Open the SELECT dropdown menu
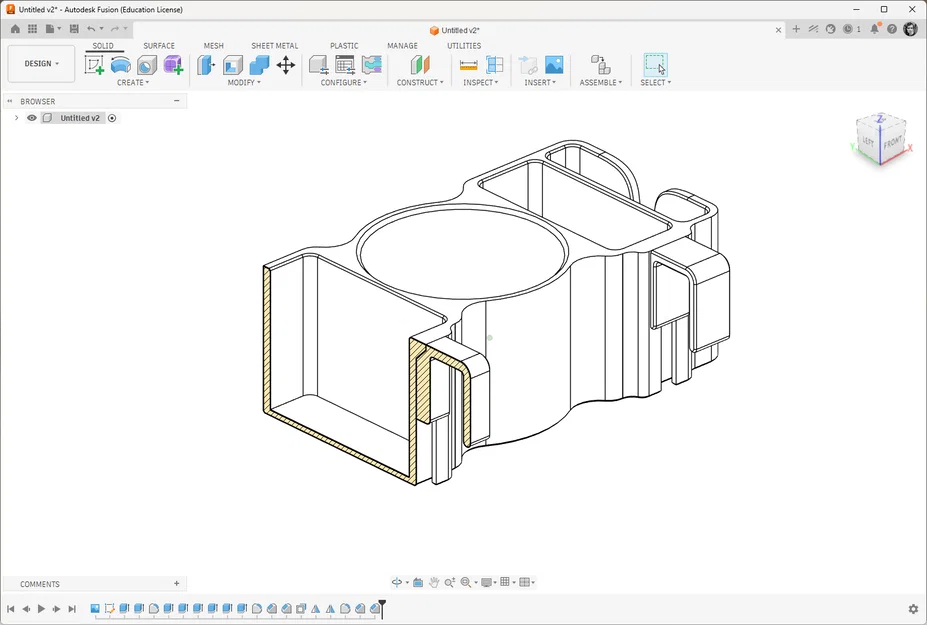 (655, 83)
